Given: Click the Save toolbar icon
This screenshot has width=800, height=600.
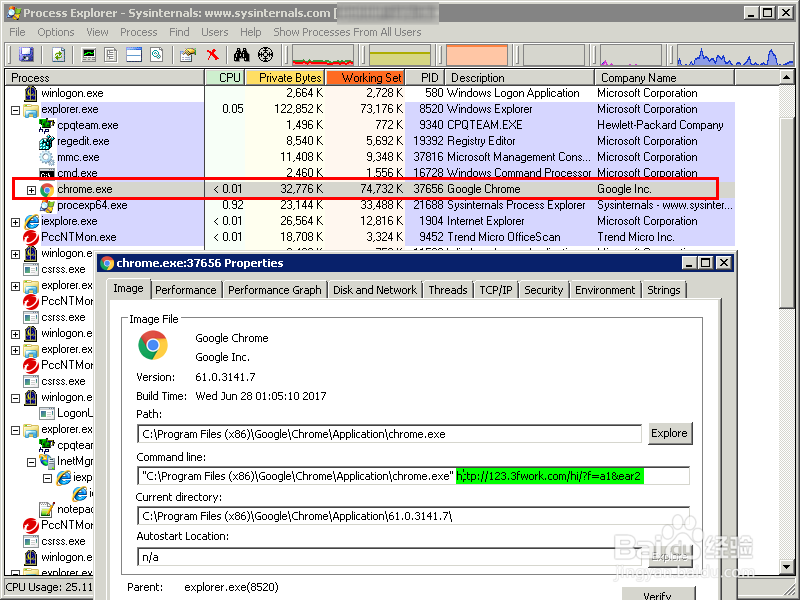Looking at the screenshot, I should point(26,54).
